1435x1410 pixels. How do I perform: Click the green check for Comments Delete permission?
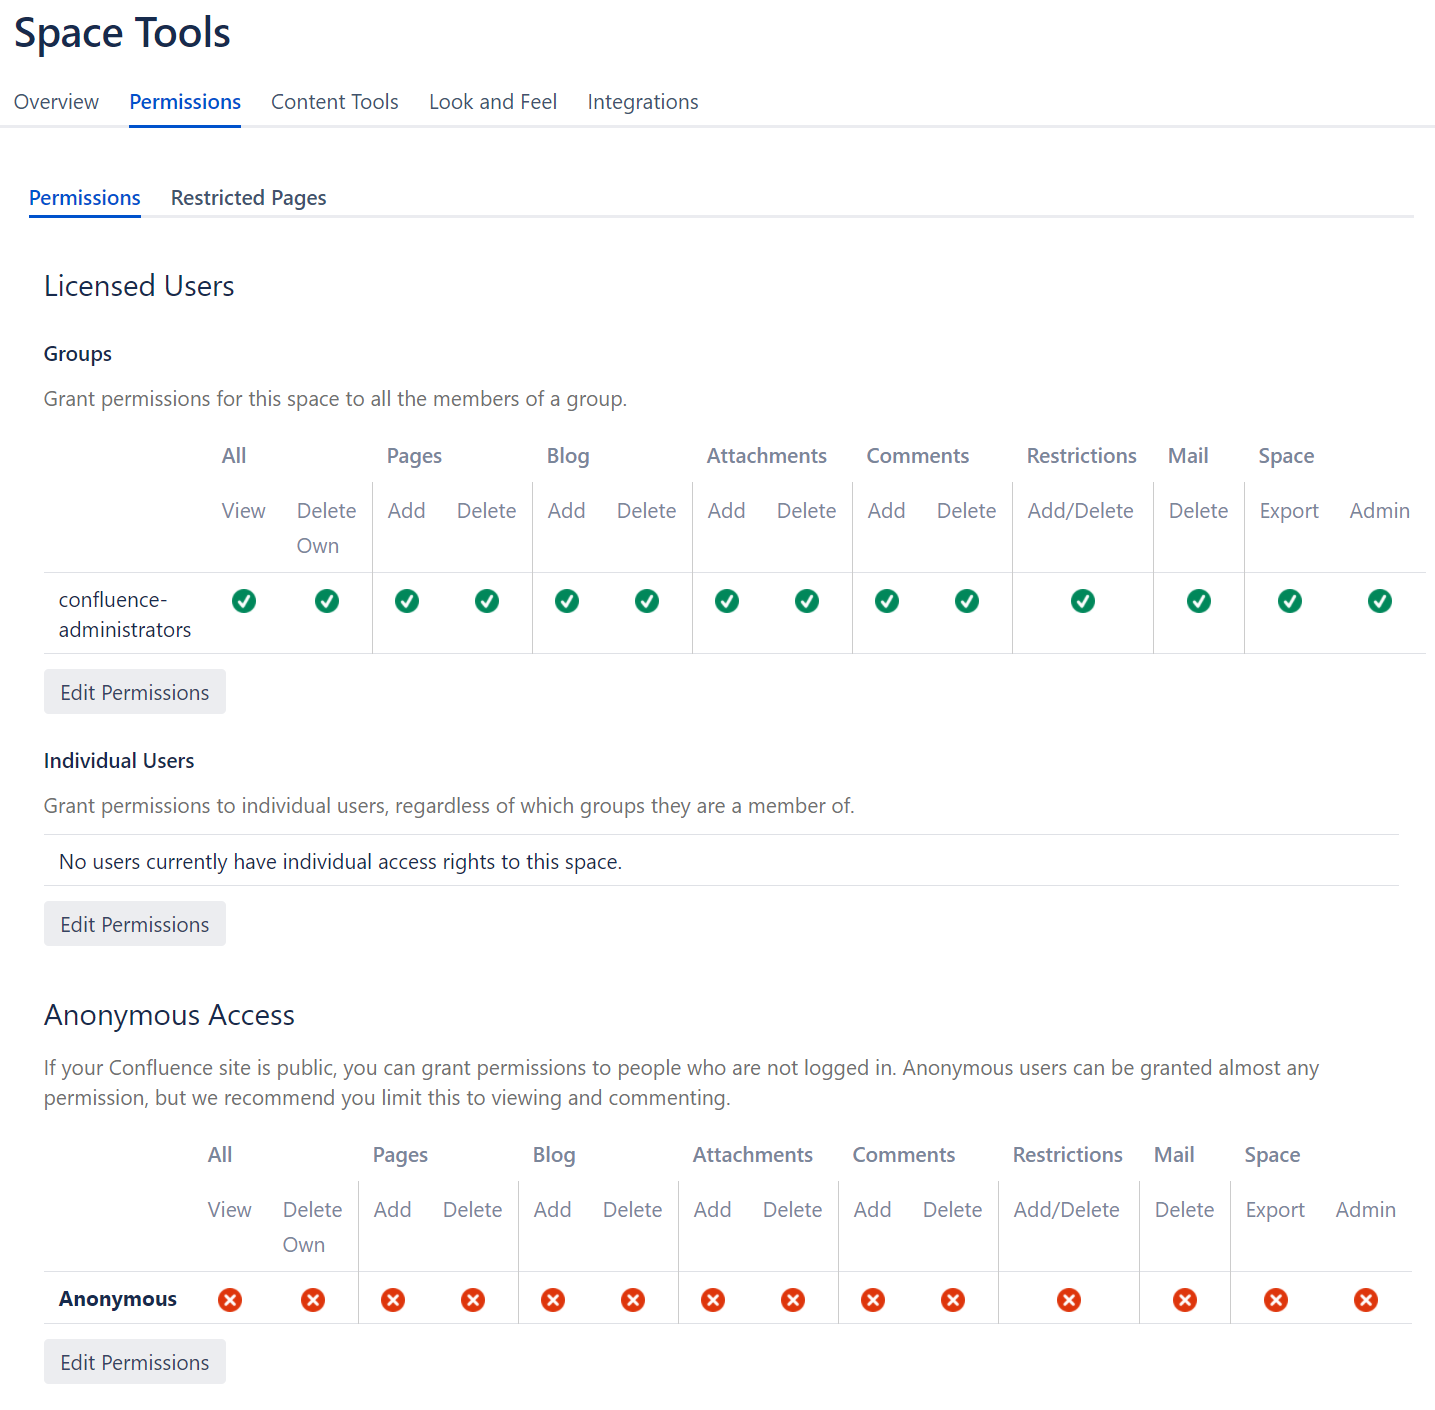click(966, 601)
